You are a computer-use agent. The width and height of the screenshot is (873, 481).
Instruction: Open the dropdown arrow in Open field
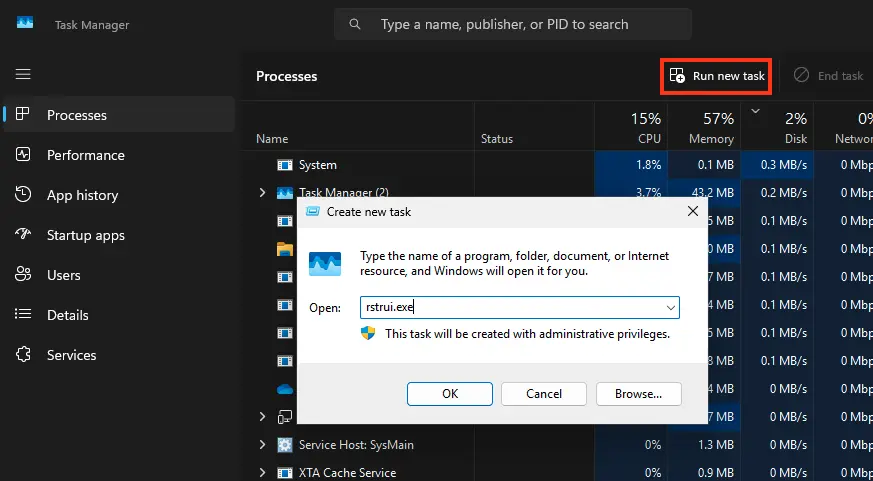(x=670, y=308)
